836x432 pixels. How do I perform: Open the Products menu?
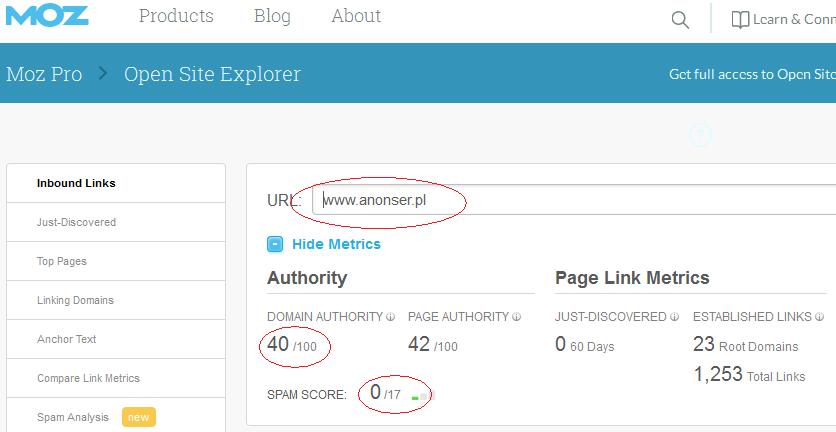point(176,16)
